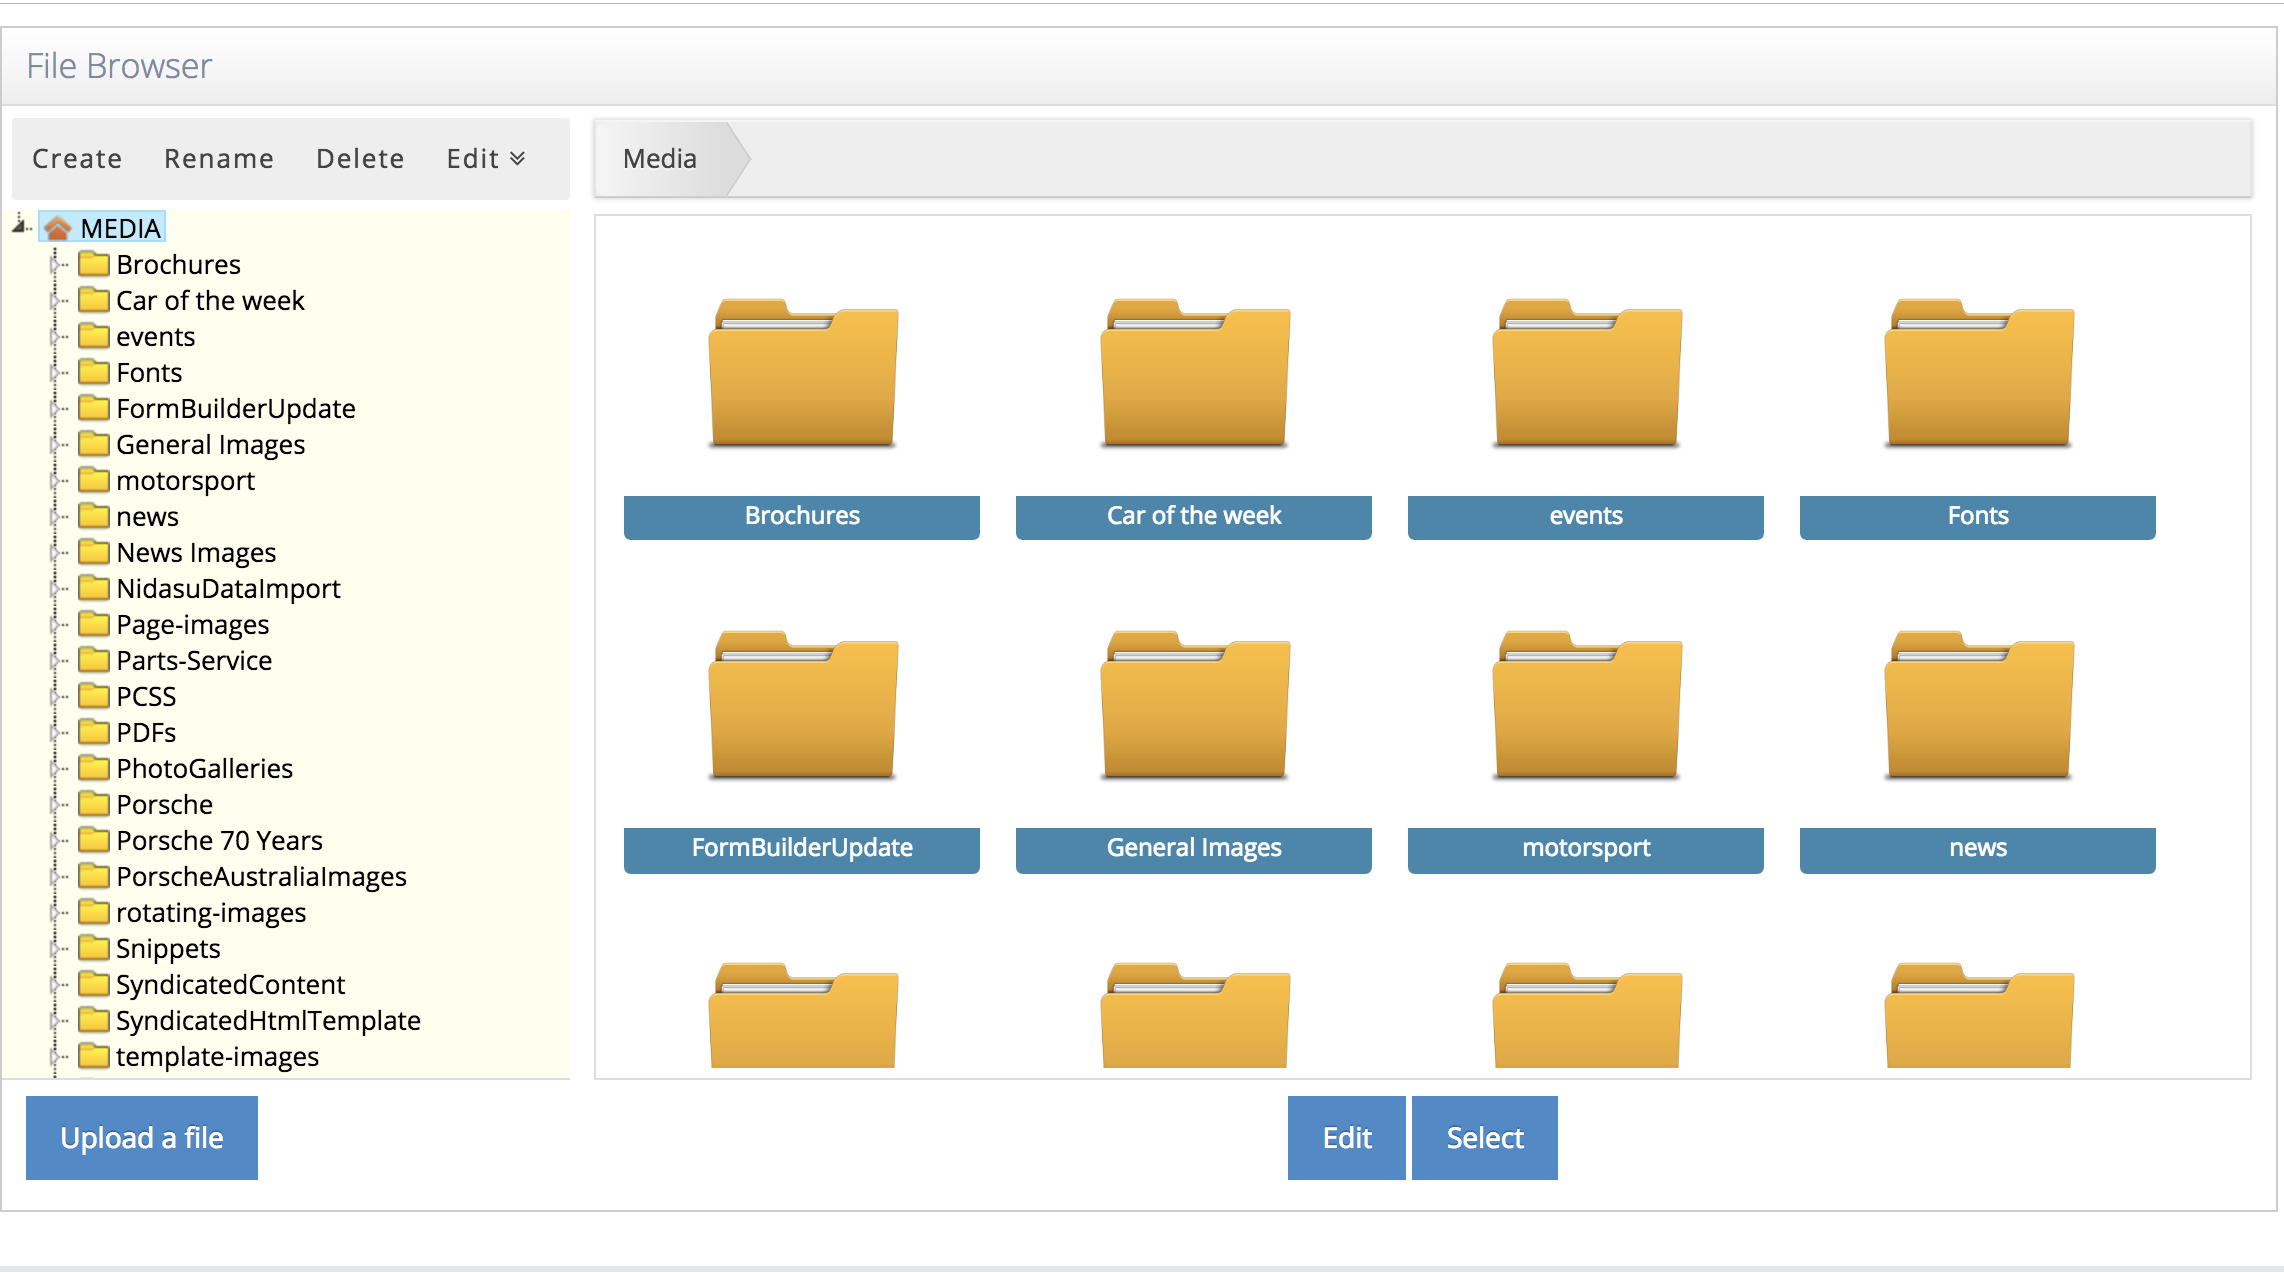
Task: Click Delete in the toolbar
Action: (360, 158)
